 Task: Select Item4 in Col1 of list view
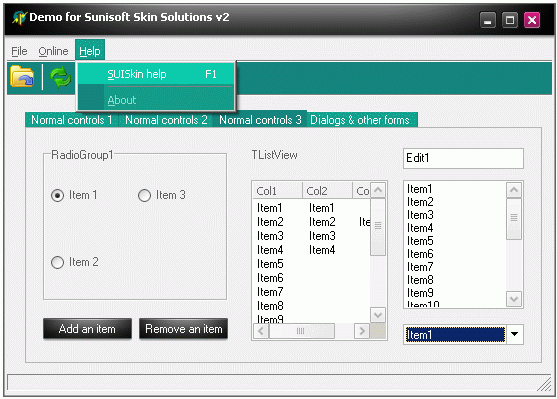click(x=270, y=250)
